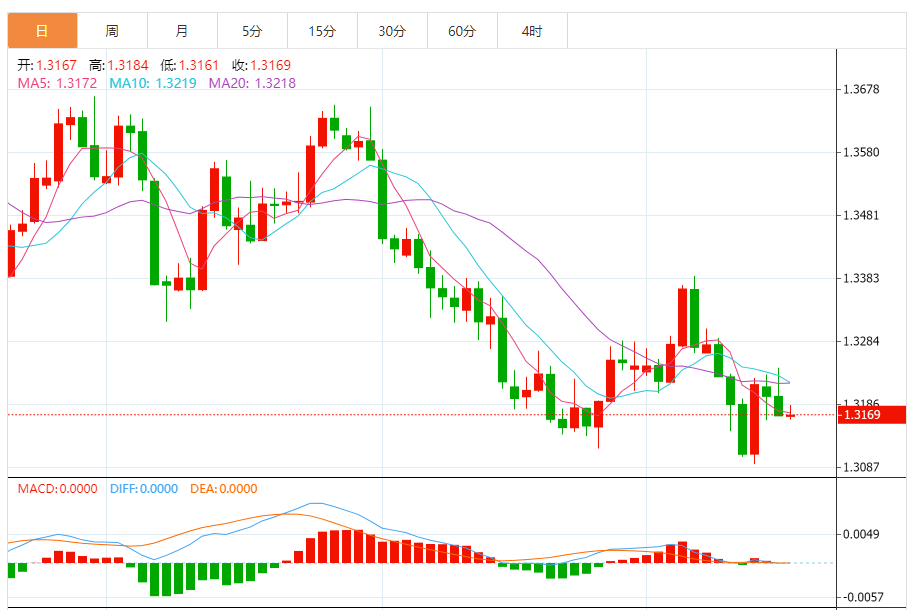Screen dimensions: 917x610
Task: Open the 5分 interval tab
Action: coord(252,31)
